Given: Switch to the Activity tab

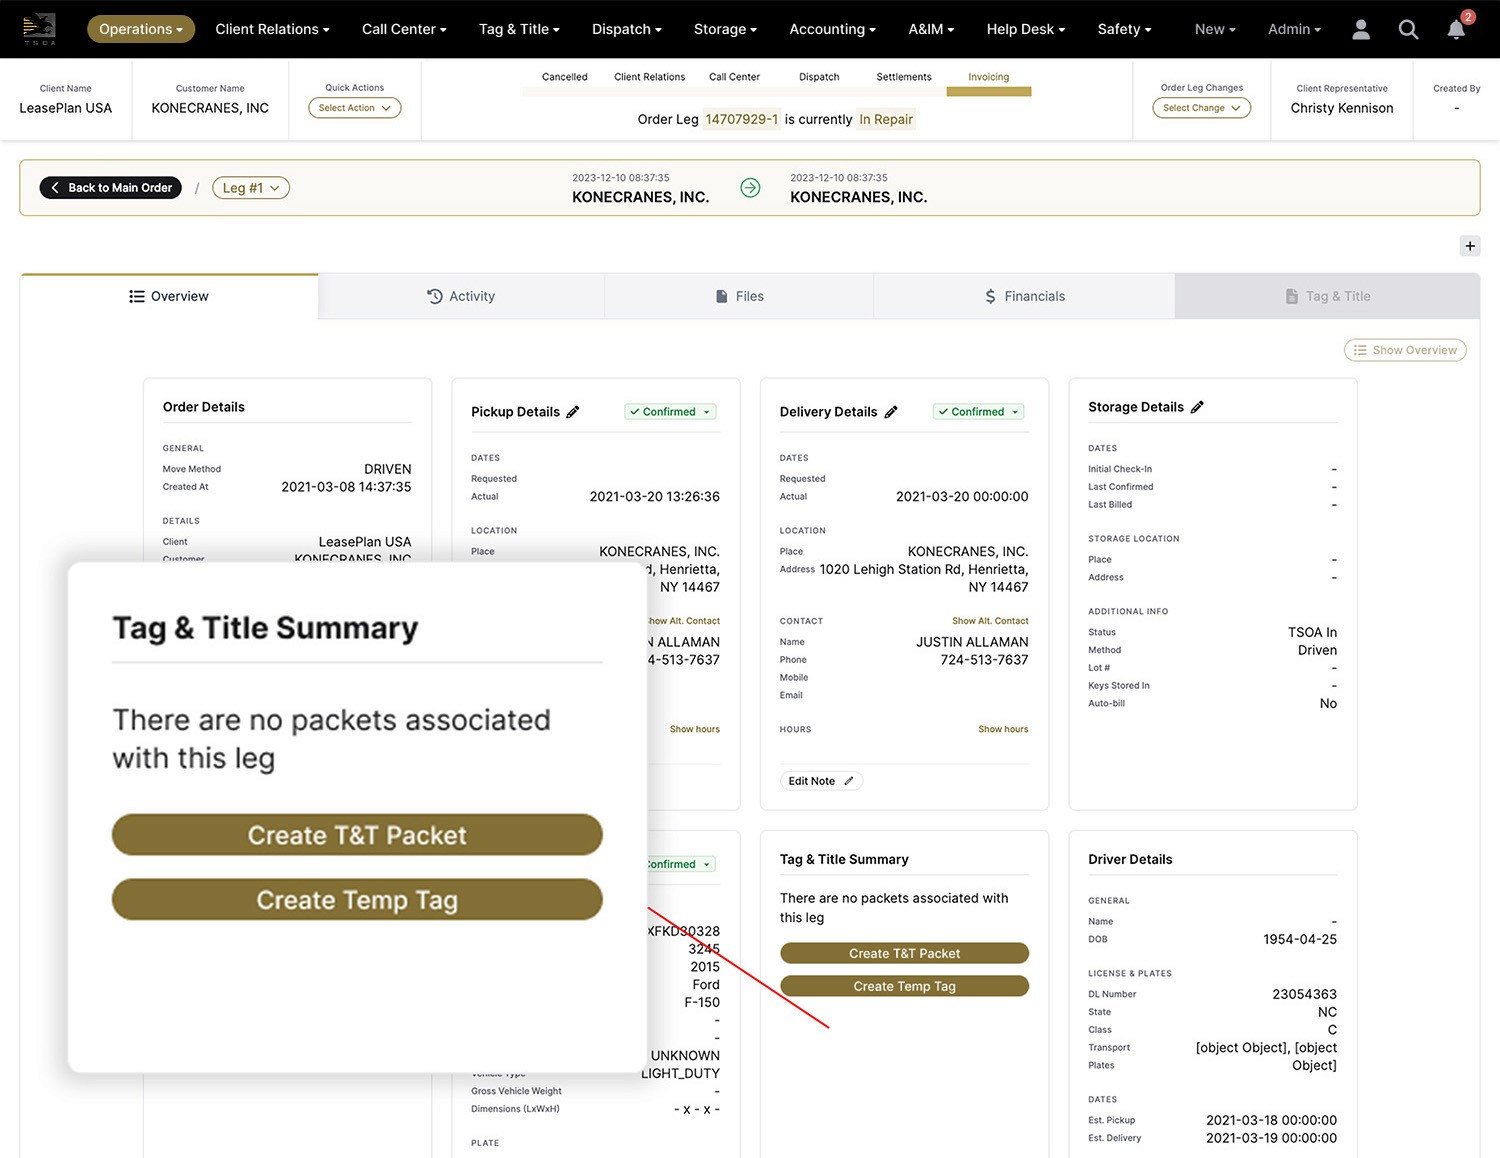Looking at the screenshot, I should point(461,296).
